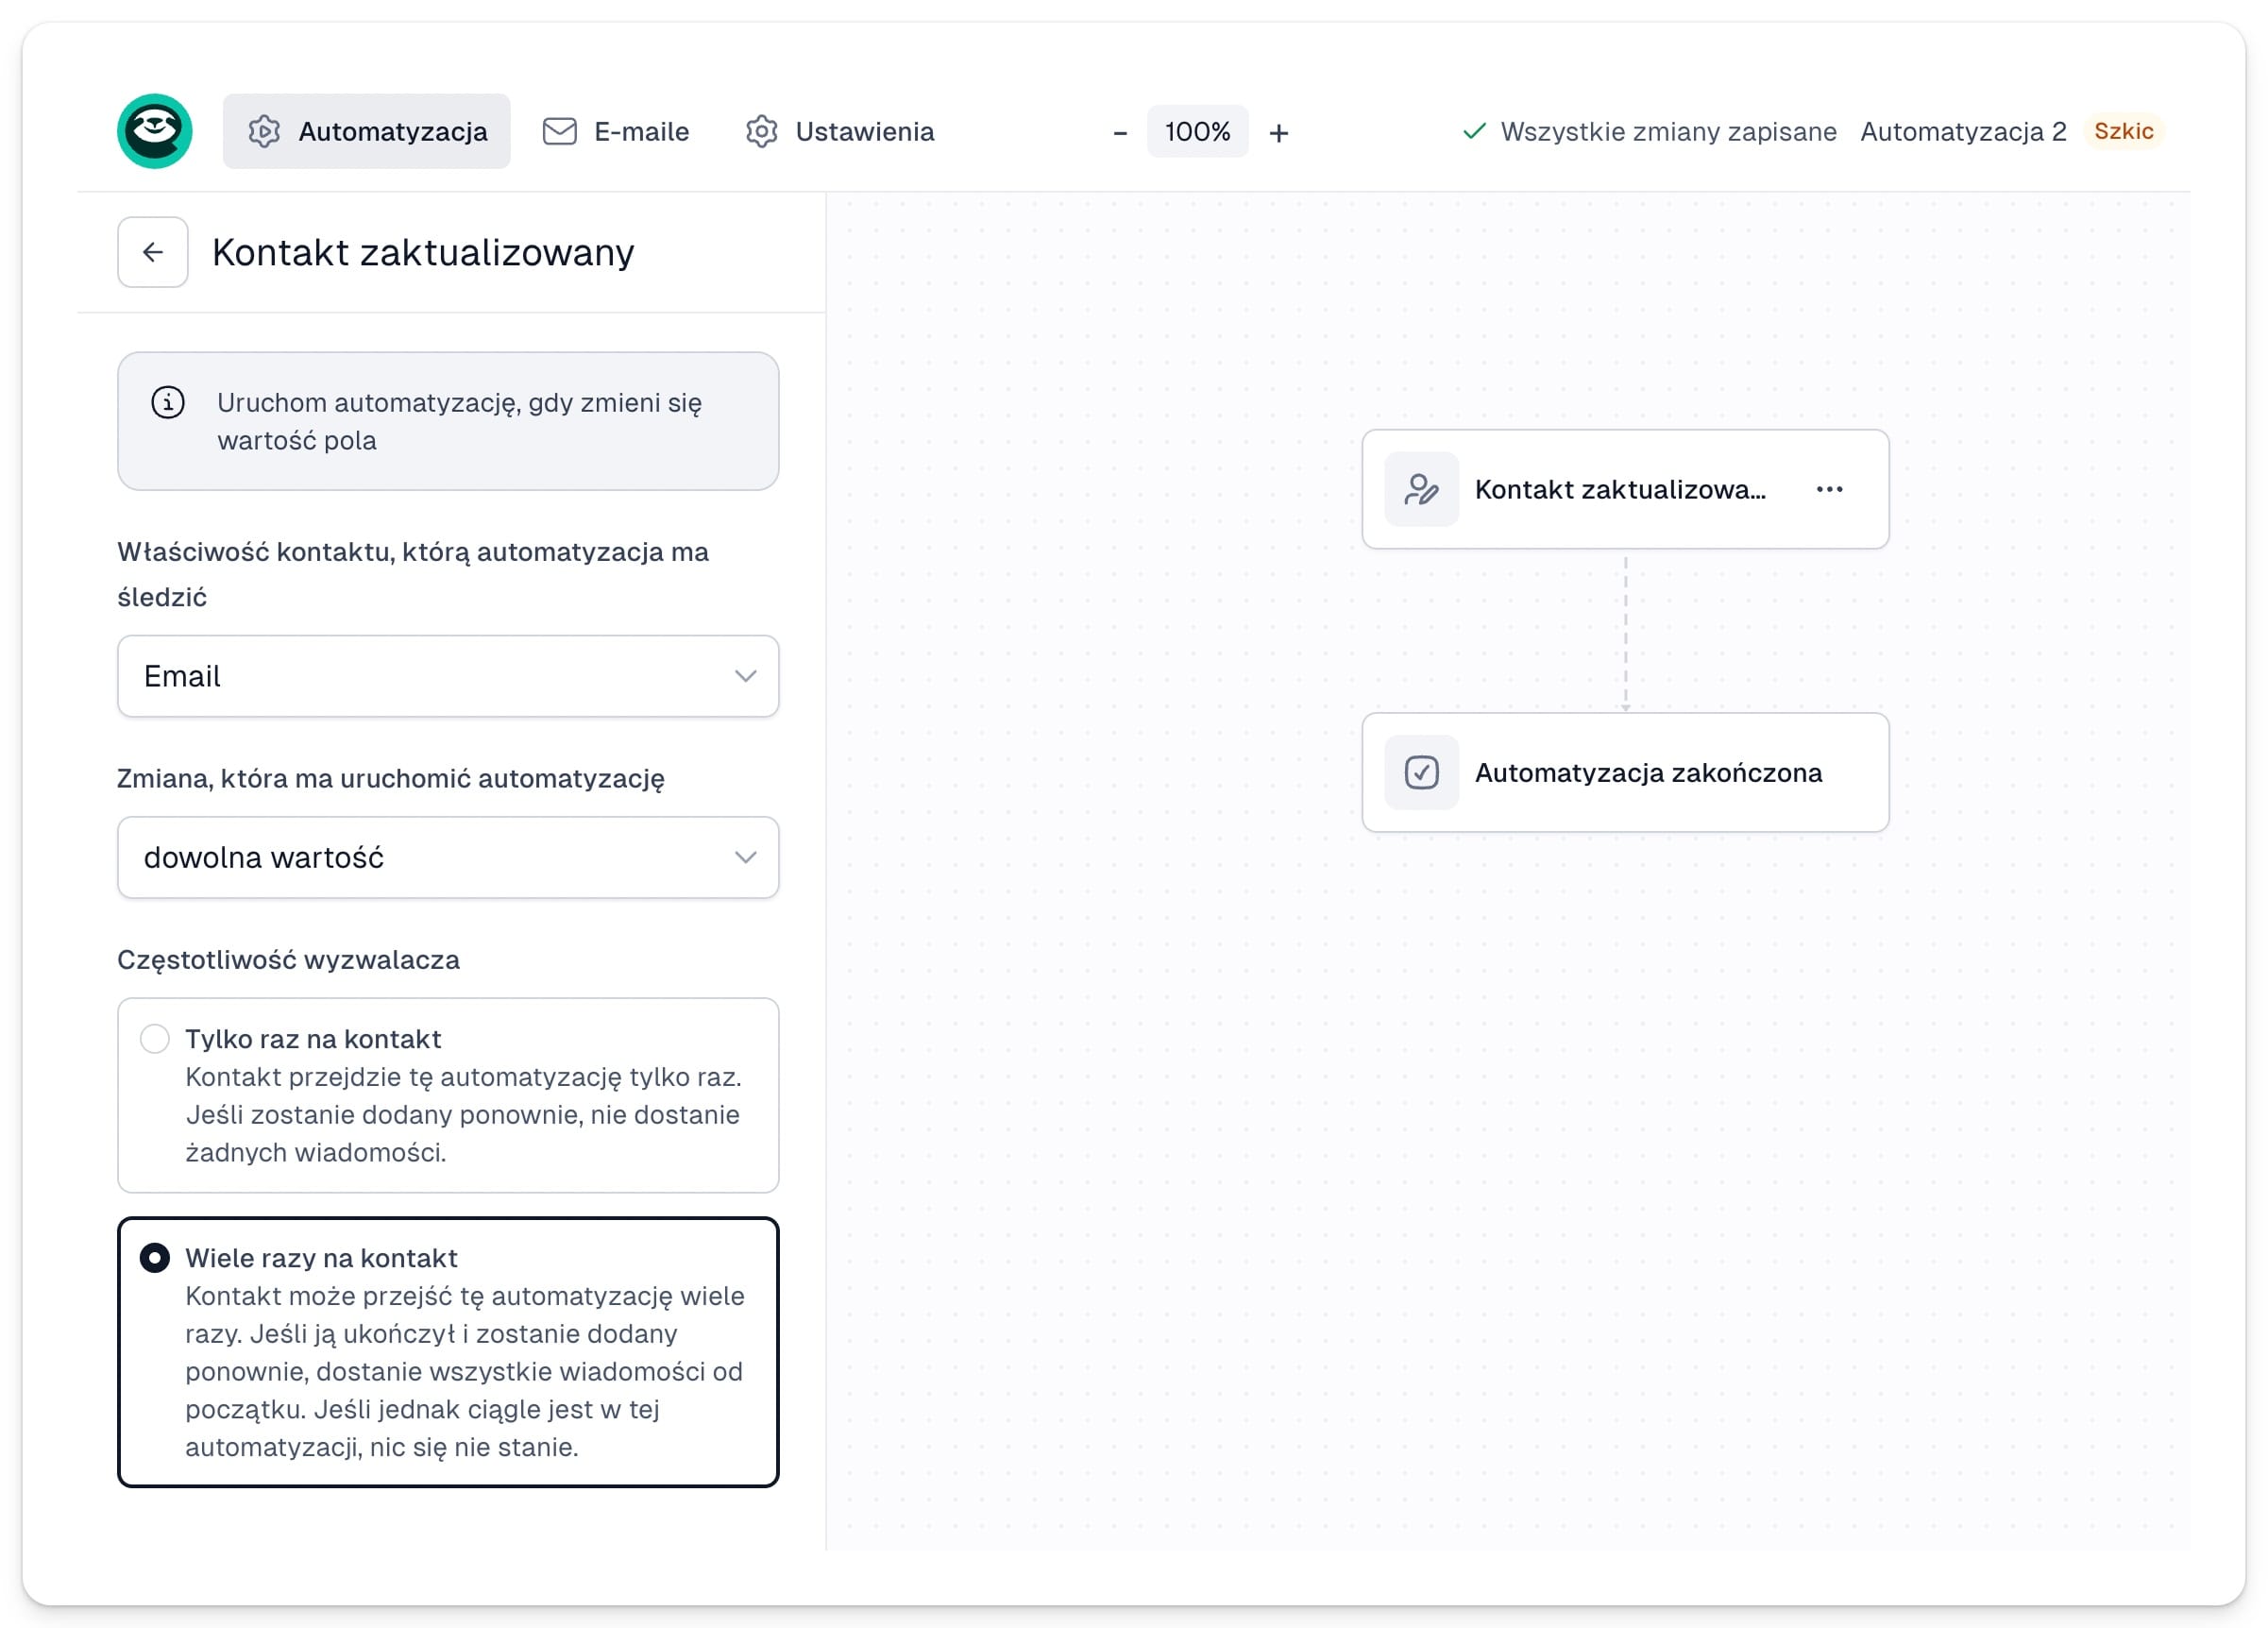Screen dimensions: 2268x1628
Task: Click the zoom out minus button
Action: (x=1120, y=132)
